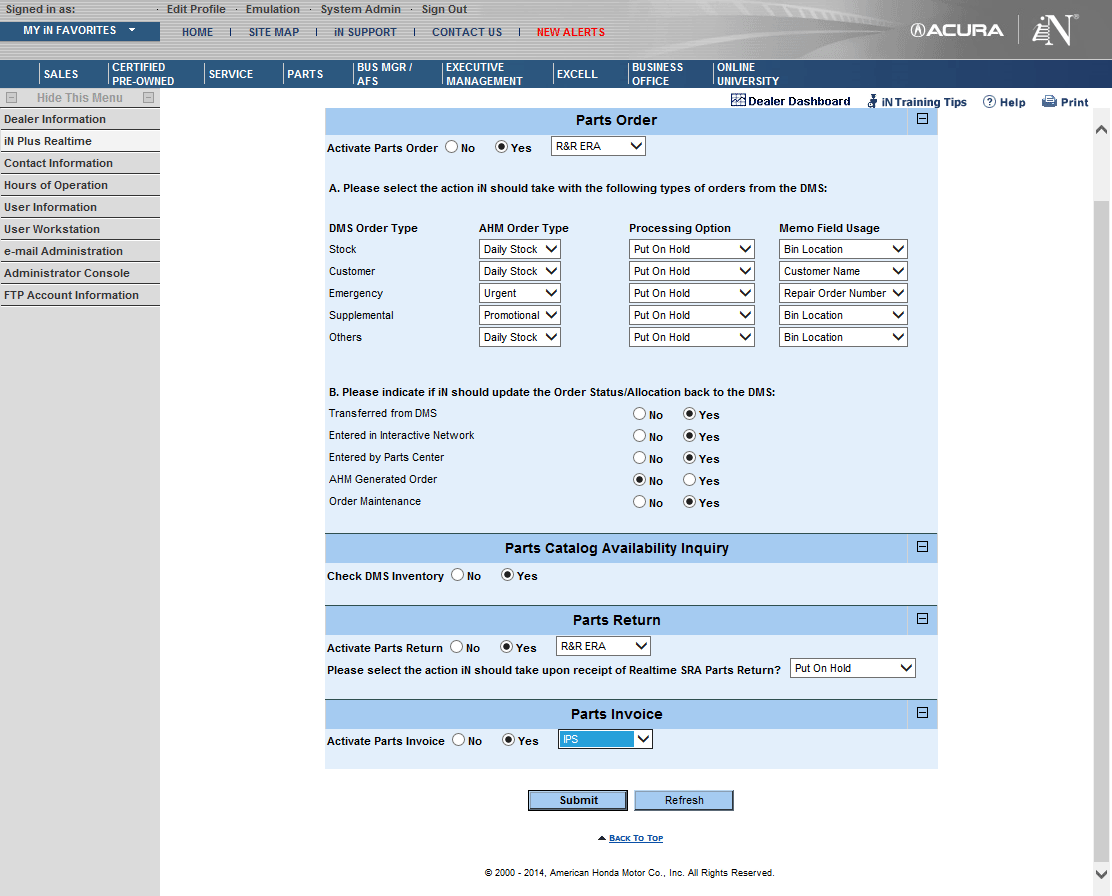
Task: Open the ONLINE UNIVERSITY menu
Action: click(747, 74)
